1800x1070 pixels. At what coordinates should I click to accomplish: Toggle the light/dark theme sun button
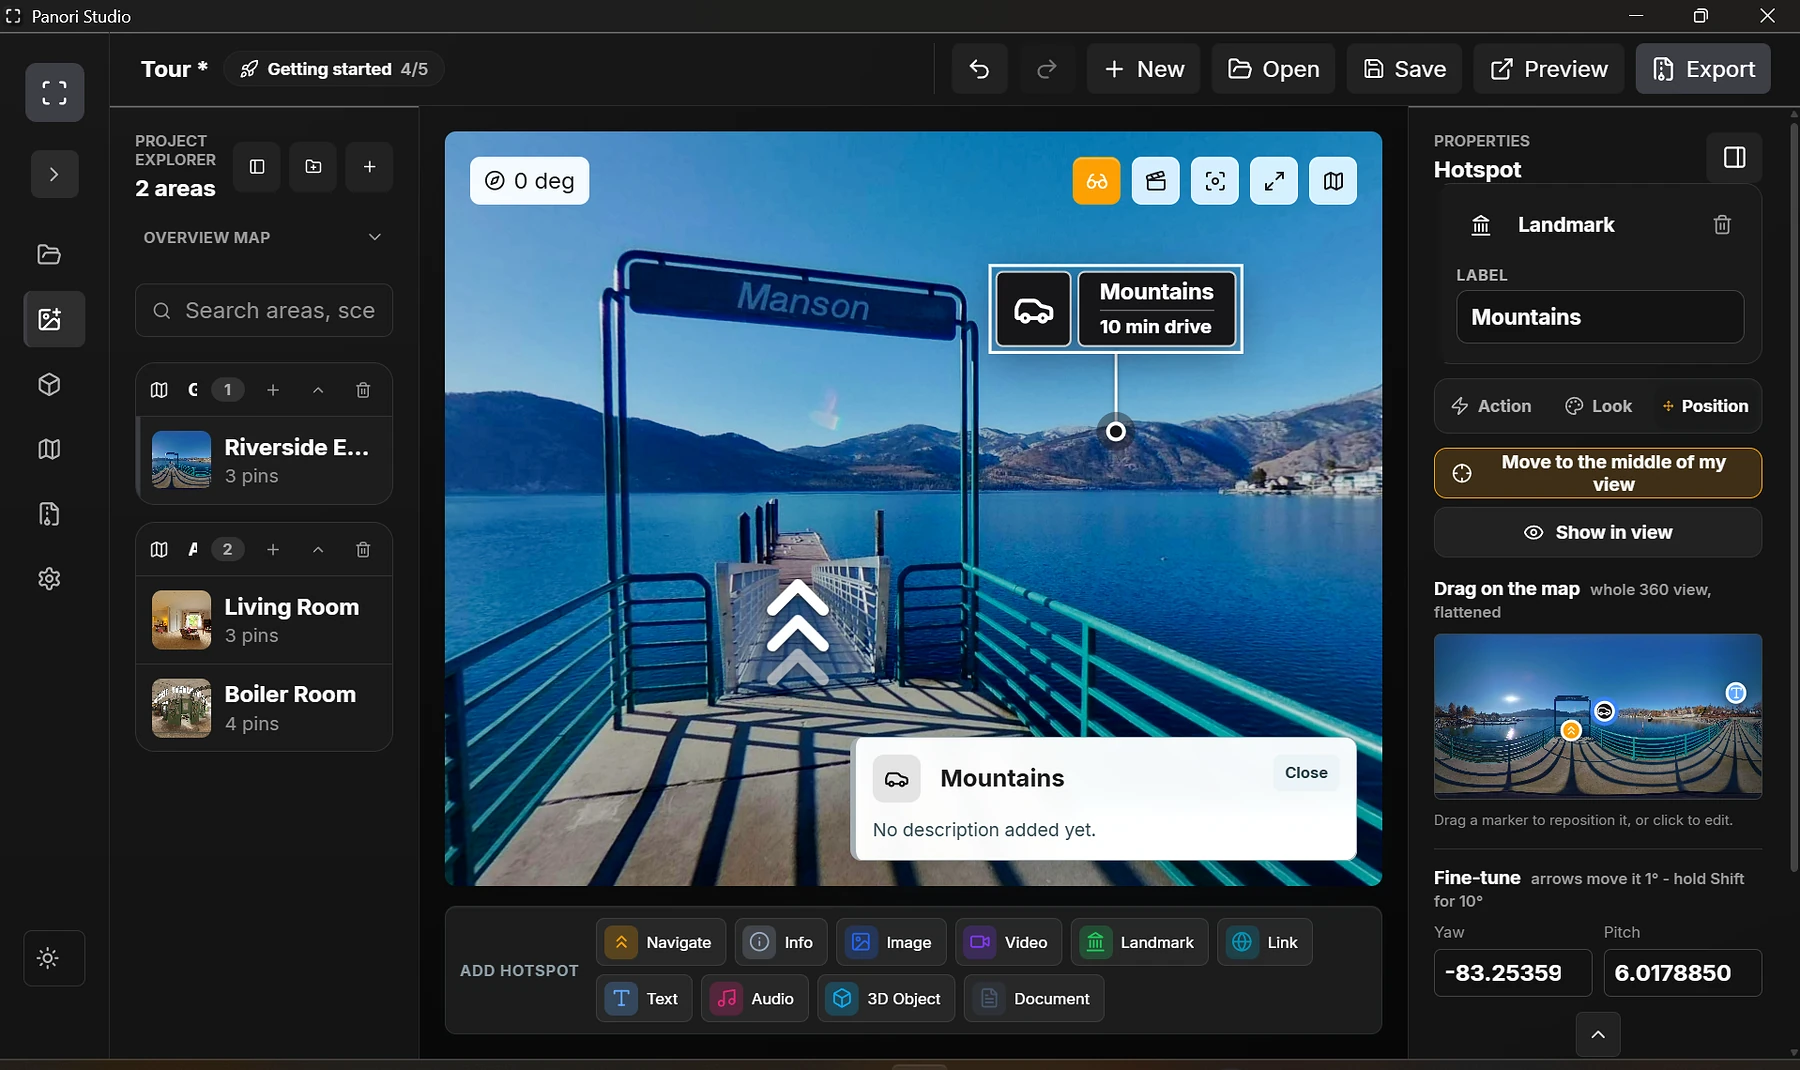click(54, 958)
